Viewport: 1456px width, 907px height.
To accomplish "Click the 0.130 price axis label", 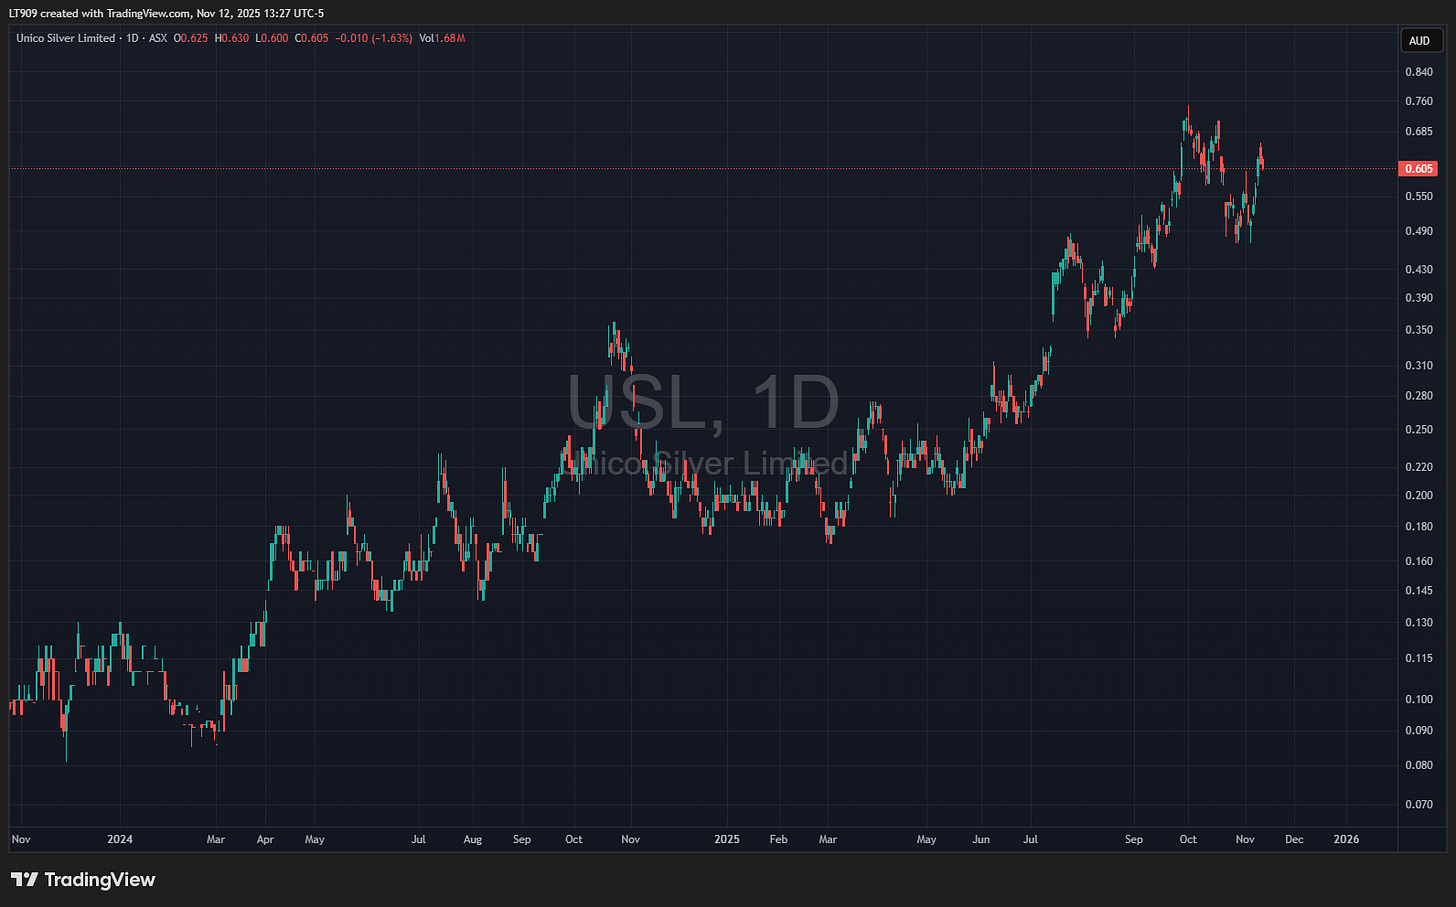I will tap(1418, 623).
